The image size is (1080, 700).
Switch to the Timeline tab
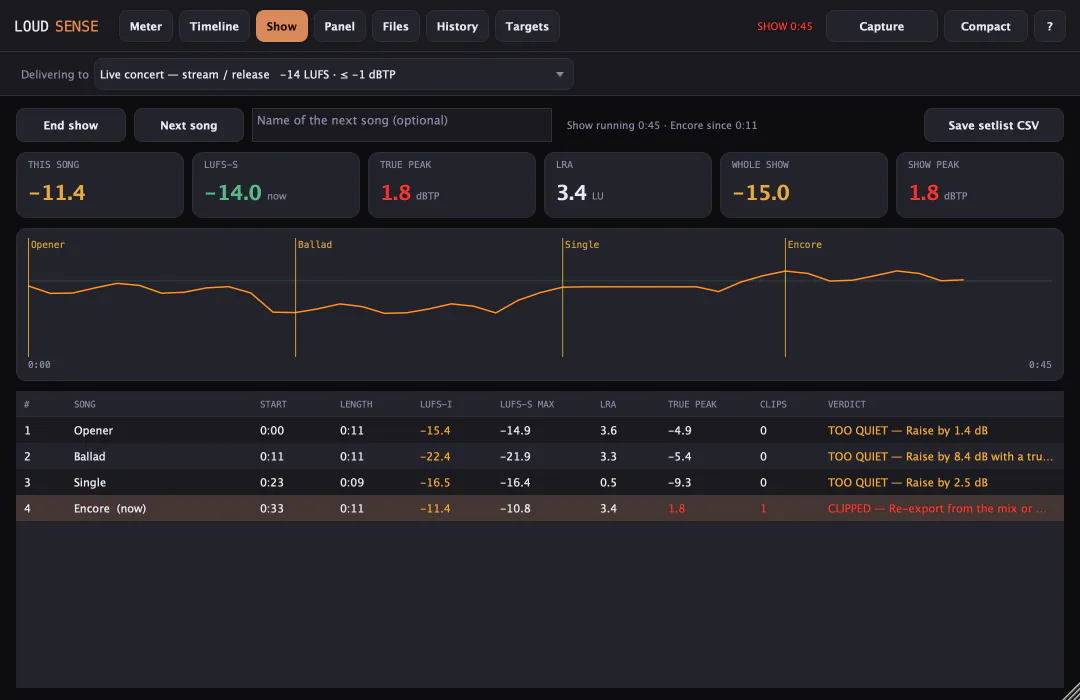pyautogui.click(x=214, y=26)
